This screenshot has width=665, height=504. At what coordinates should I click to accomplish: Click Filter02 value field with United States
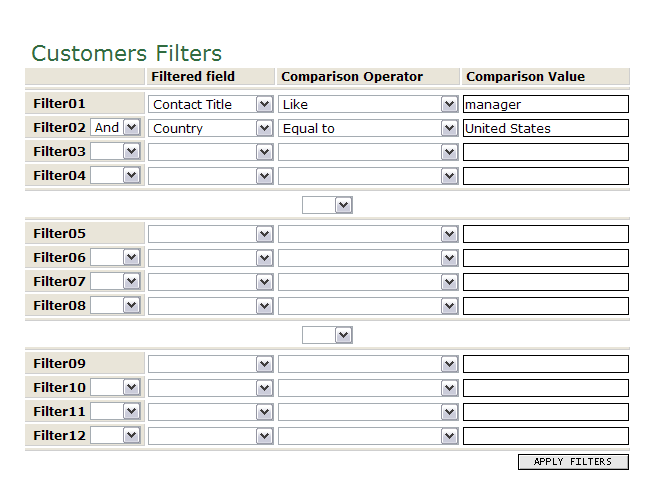[545, 128]
